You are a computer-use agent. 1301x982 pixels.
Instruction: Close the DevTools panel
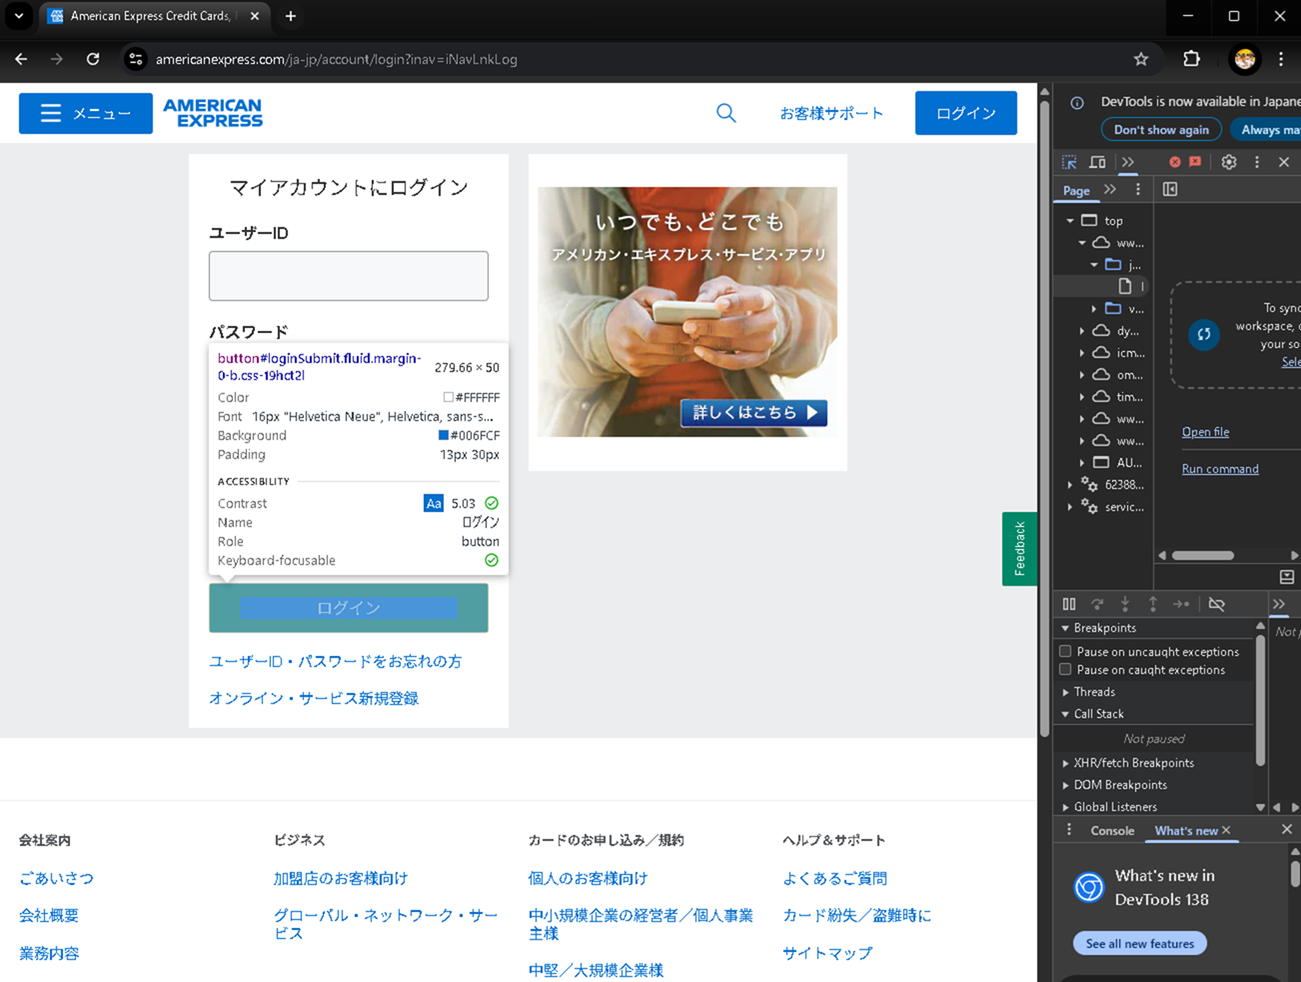(x=1284, y=162)
